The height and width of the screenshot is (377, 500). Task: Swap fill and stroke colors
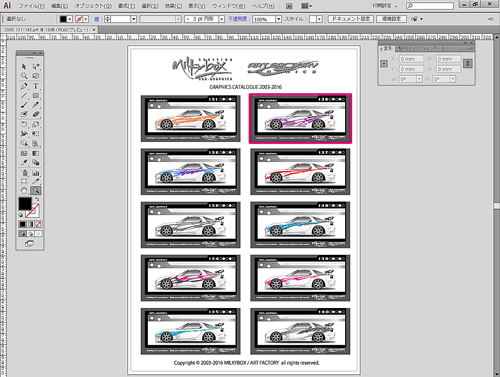(x=37, y=199)
